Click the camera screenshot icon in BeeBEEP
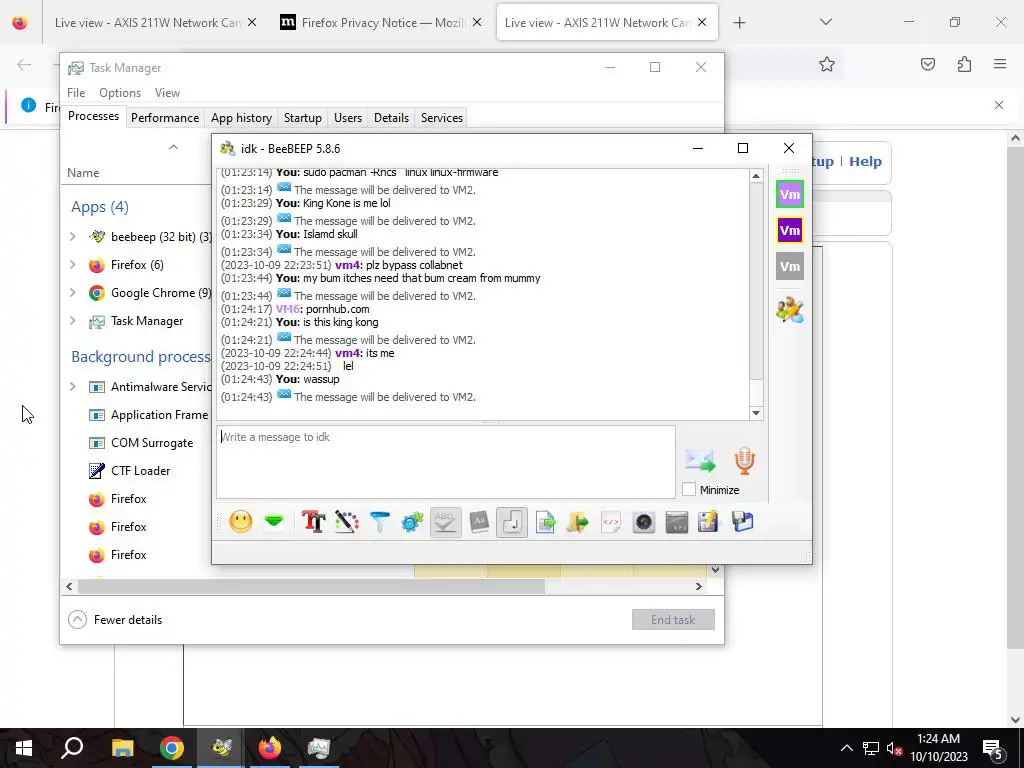The image size is (1024, 768). coord(644,522)
